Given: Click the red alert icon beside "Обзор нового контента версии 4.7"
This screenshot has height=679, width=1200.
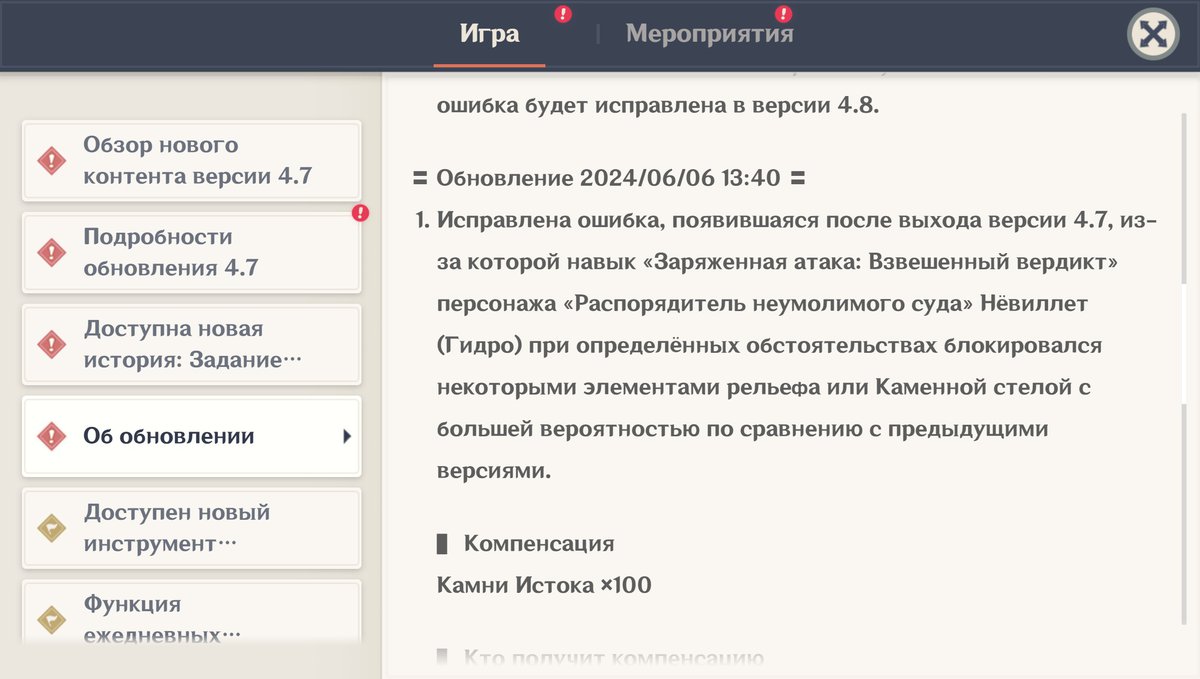Looking at the screenshot, I should [51, 161].
